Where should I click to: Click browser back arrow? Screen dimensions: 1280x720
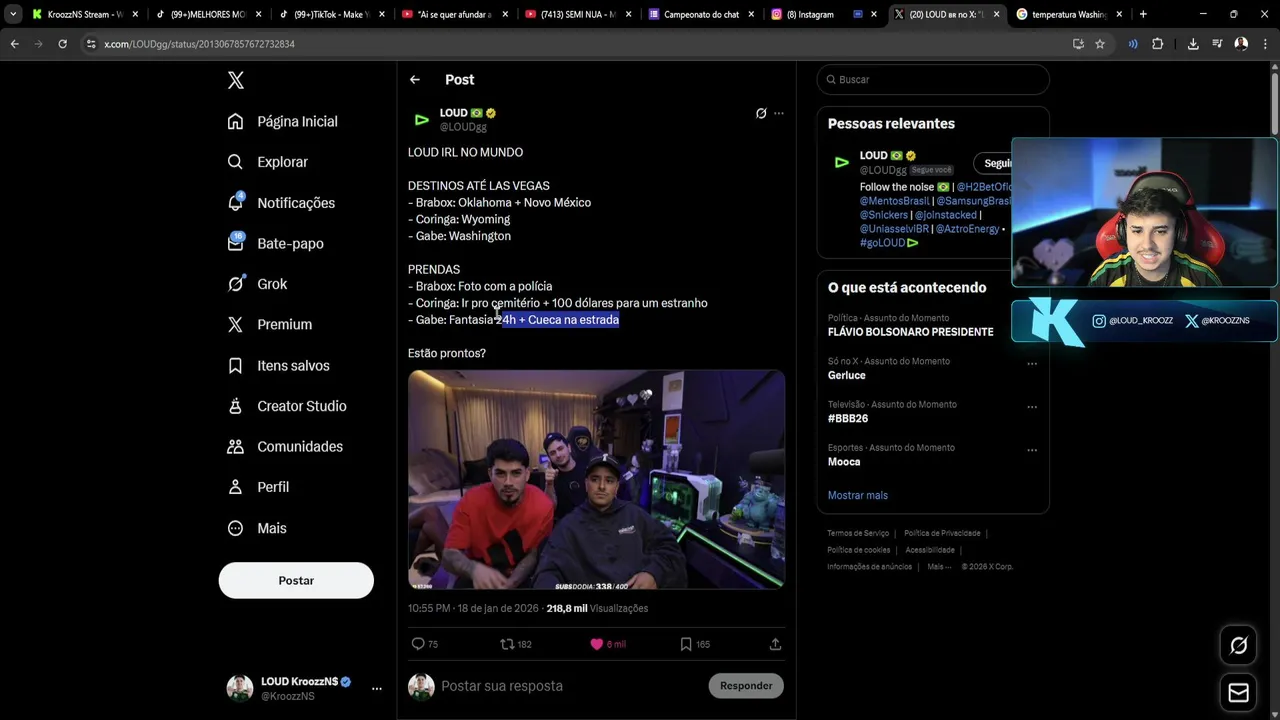(x=14, y=44)
